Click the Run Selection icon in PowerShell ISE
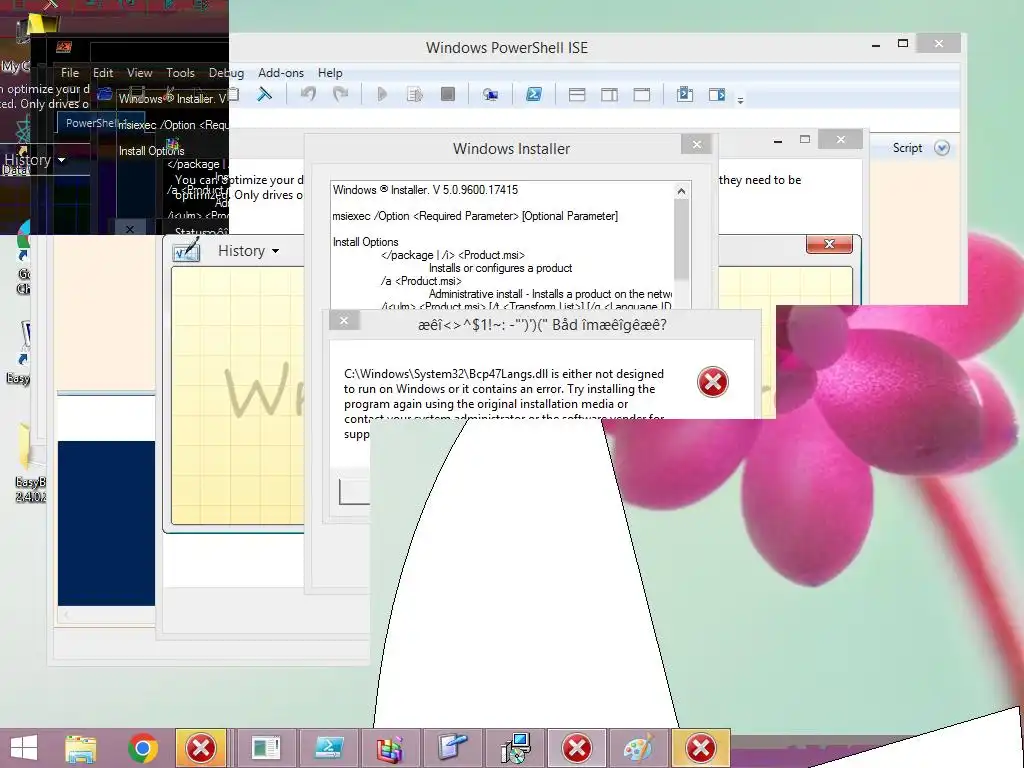Image resolution: width=1024 pixels, height=768 pixels. (415, 95)
